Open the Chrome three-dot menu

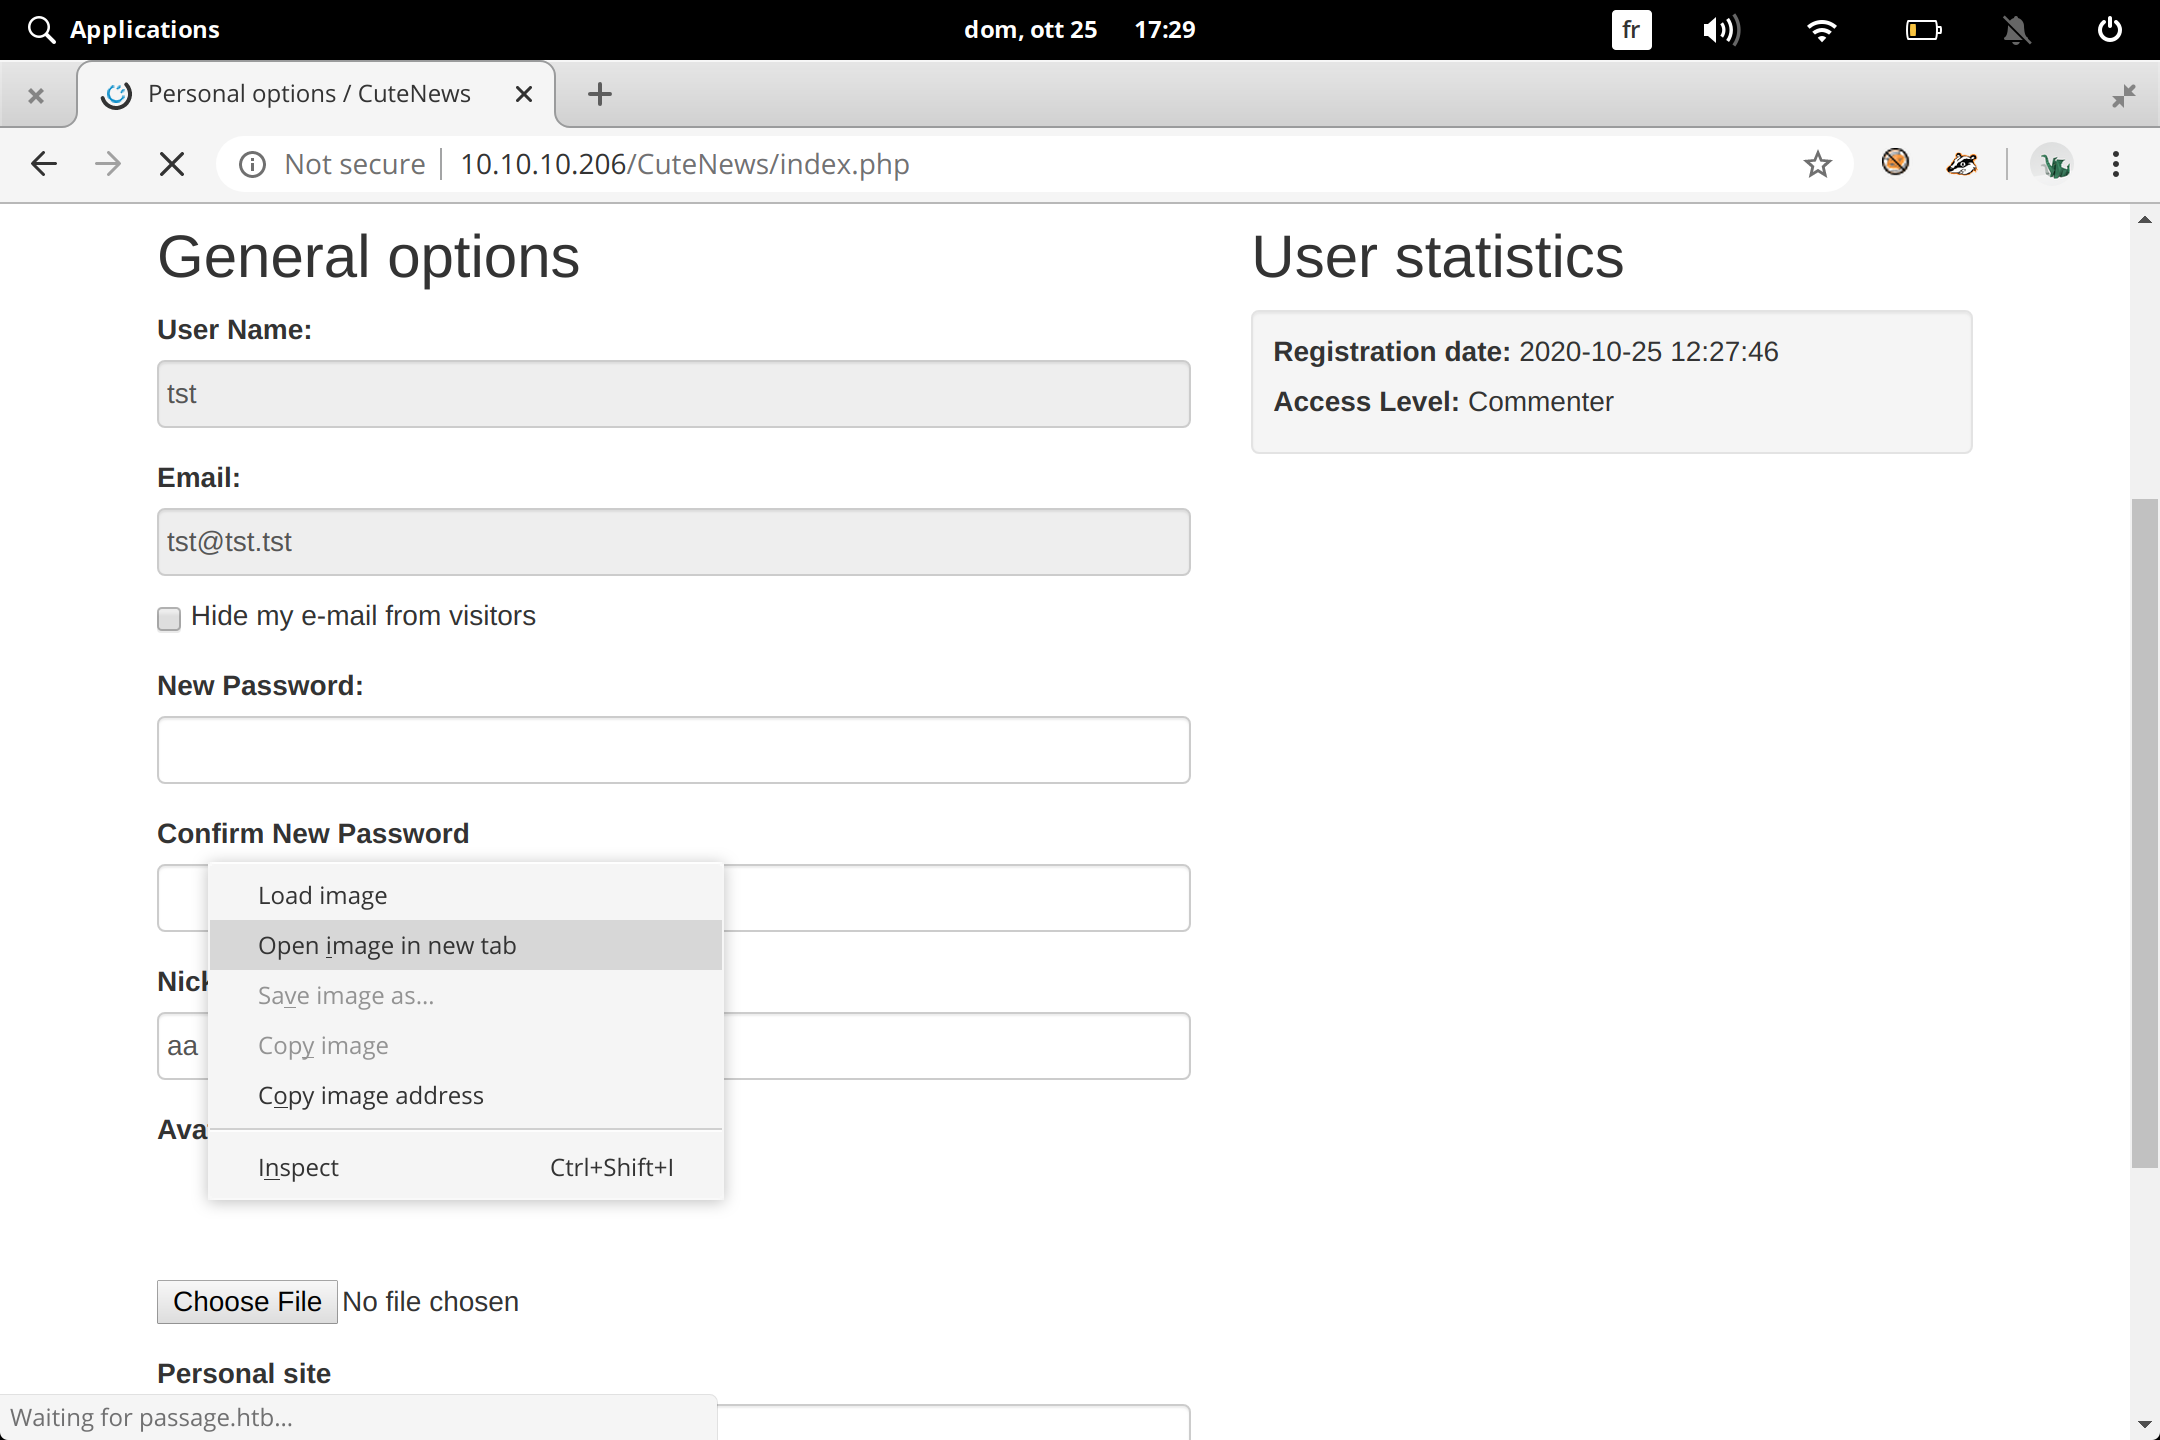pos(2115,164)
